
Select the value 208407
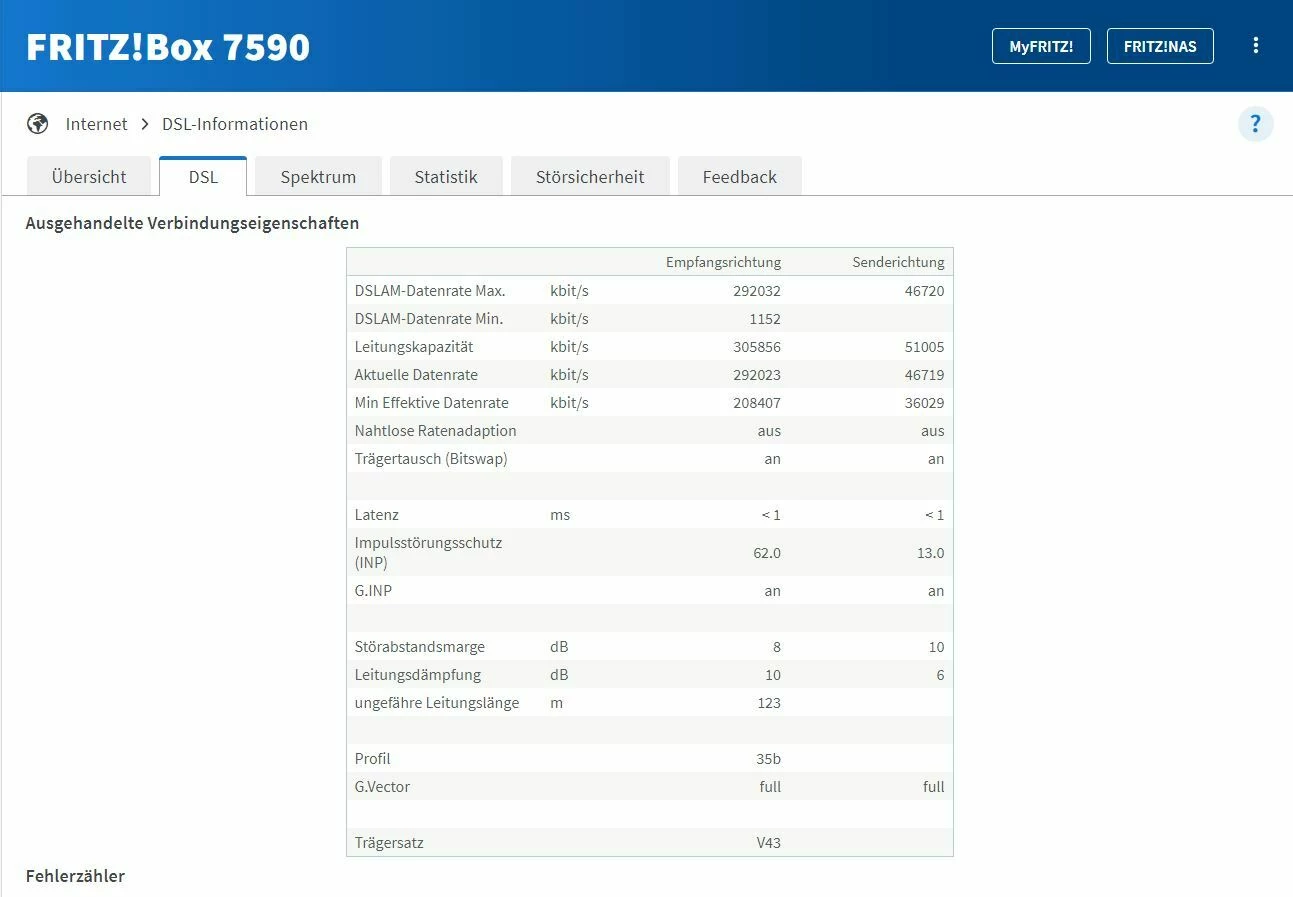(x=755, y=403)
